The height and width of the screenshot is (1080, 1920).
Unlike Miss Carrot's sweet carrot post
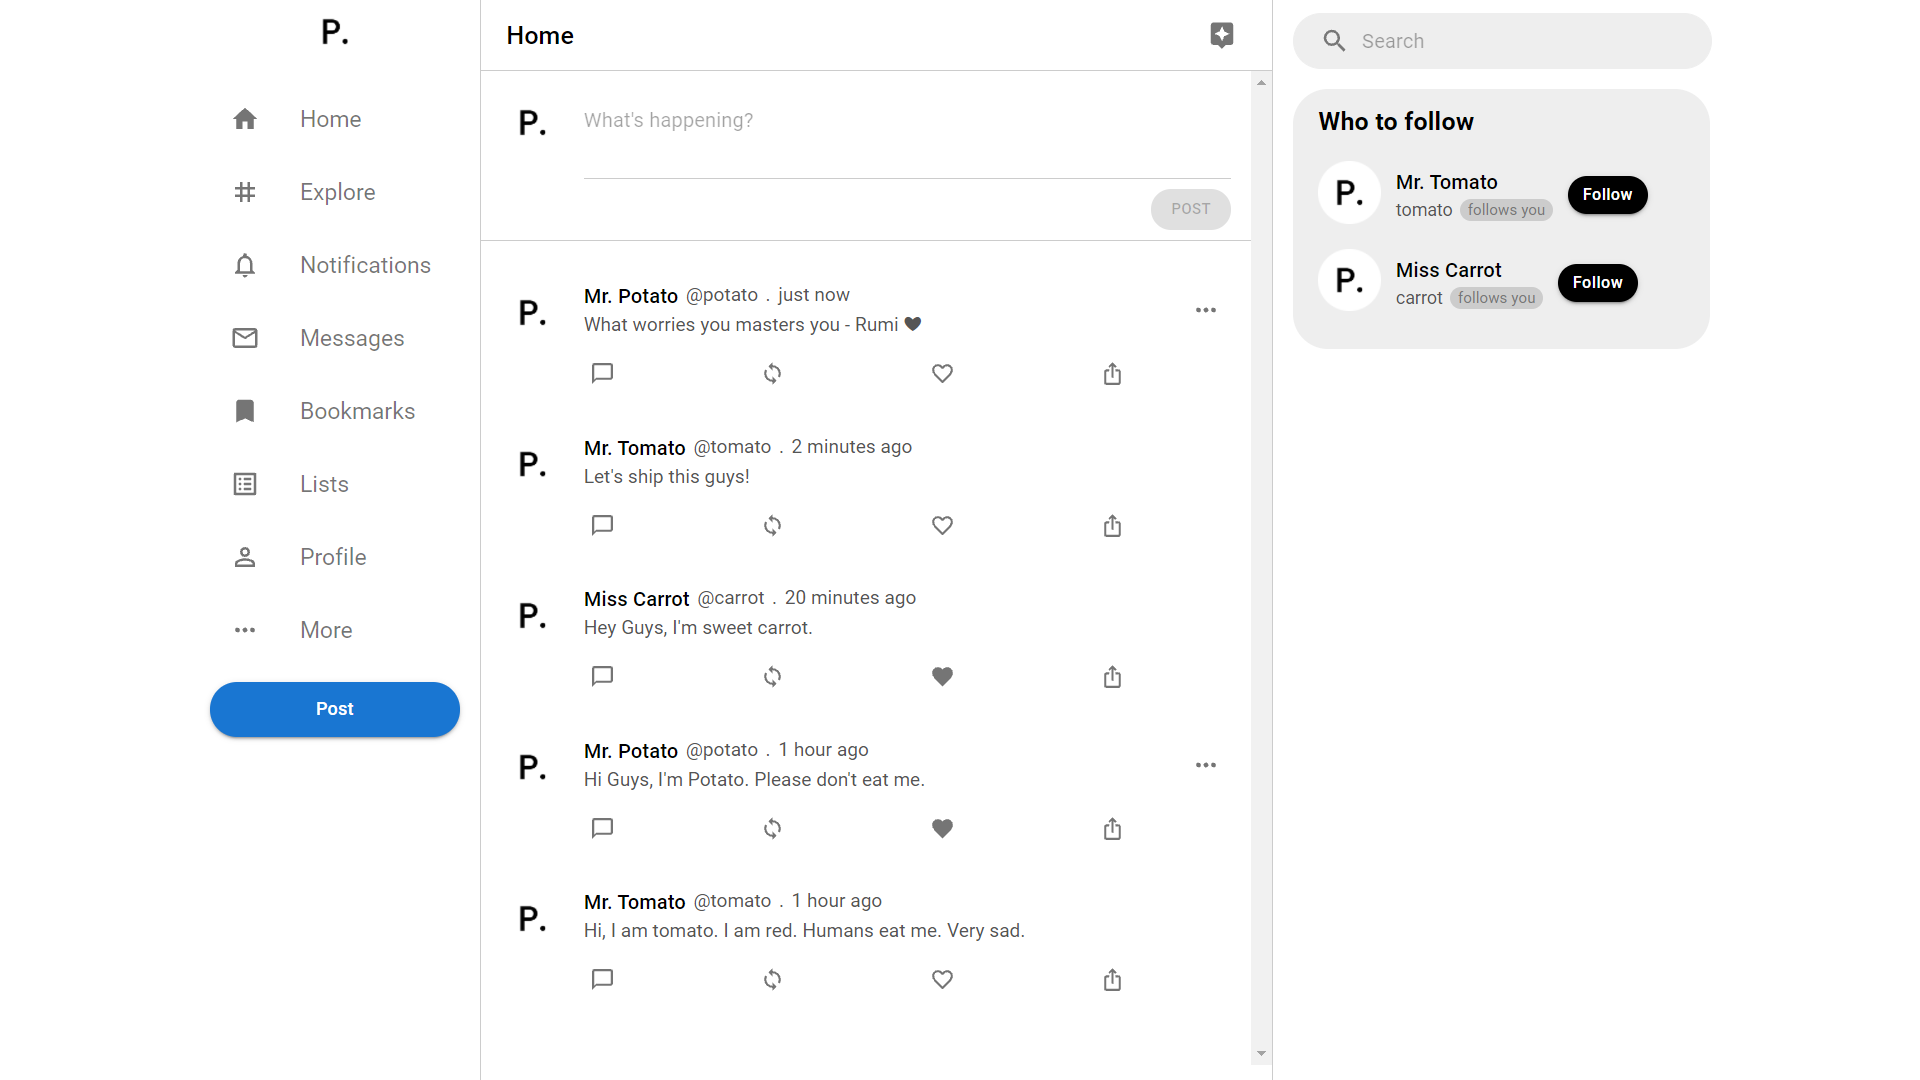[942, 677]
